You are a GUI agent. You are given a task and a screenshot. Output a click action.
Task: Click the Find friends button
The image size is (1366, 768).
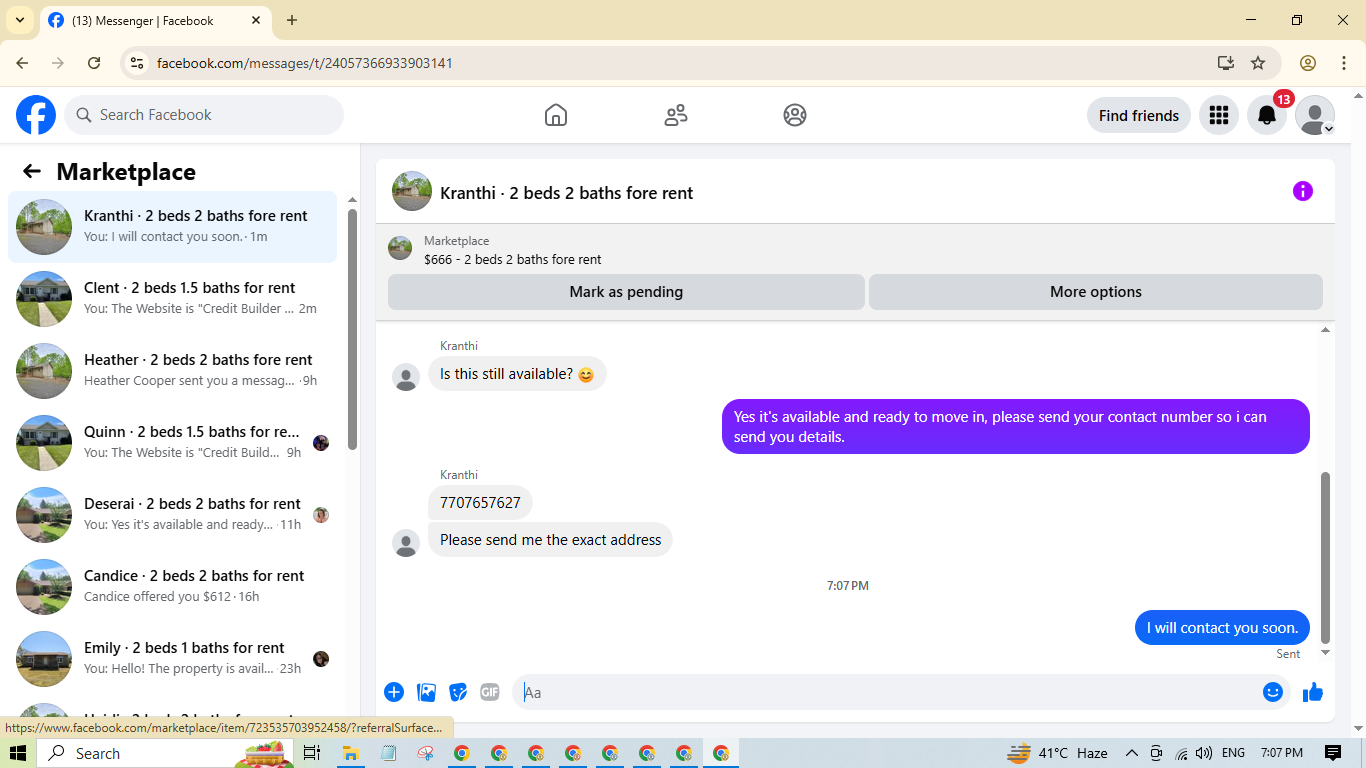(x=1138, y=115)
